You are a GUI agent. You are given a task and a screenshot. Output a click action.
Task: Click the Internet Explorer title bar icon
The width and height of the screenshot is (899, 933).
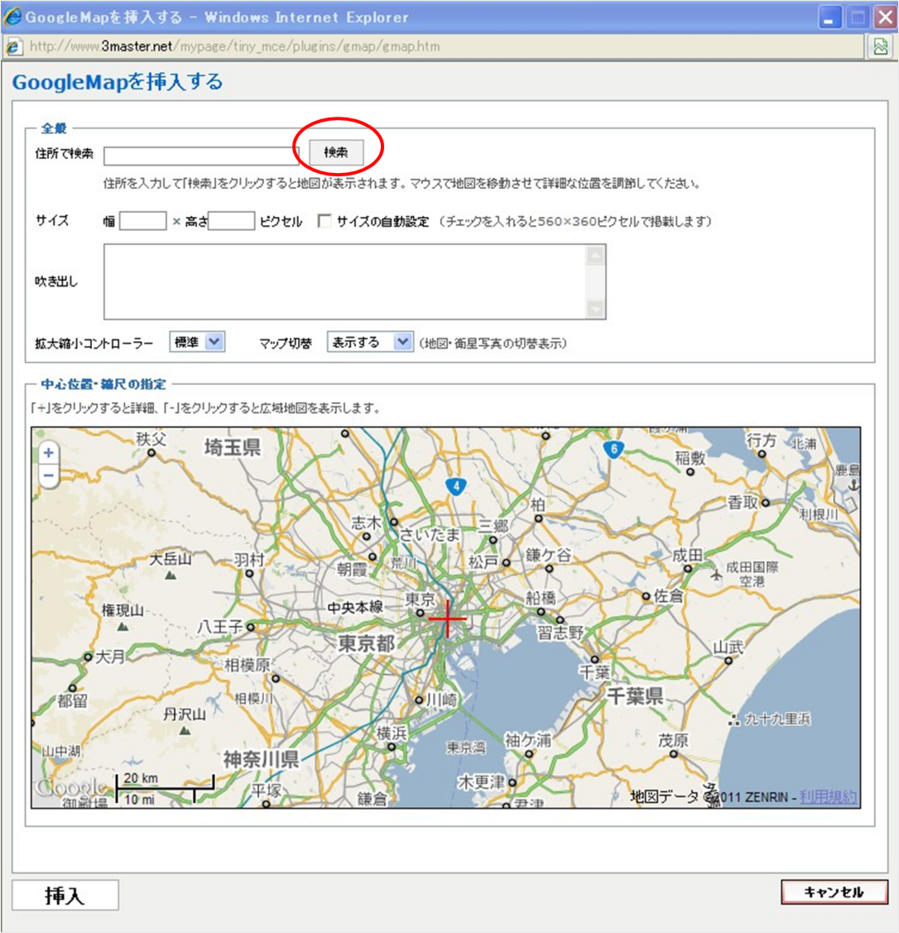coord(12,17)
